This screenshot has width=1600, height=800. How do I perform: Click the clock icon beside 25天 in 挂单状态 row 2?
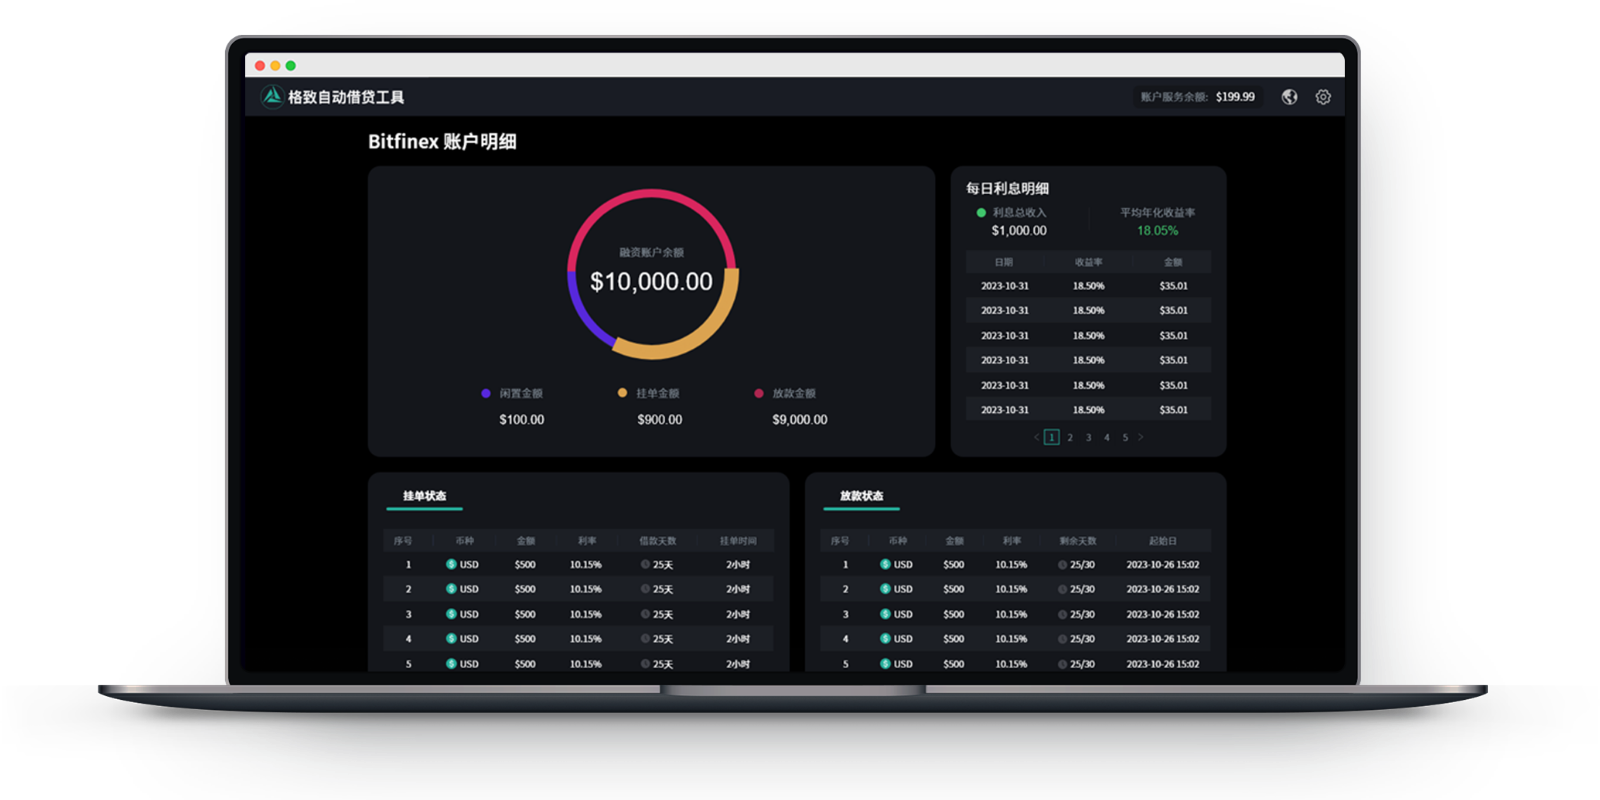pos(645,589)
